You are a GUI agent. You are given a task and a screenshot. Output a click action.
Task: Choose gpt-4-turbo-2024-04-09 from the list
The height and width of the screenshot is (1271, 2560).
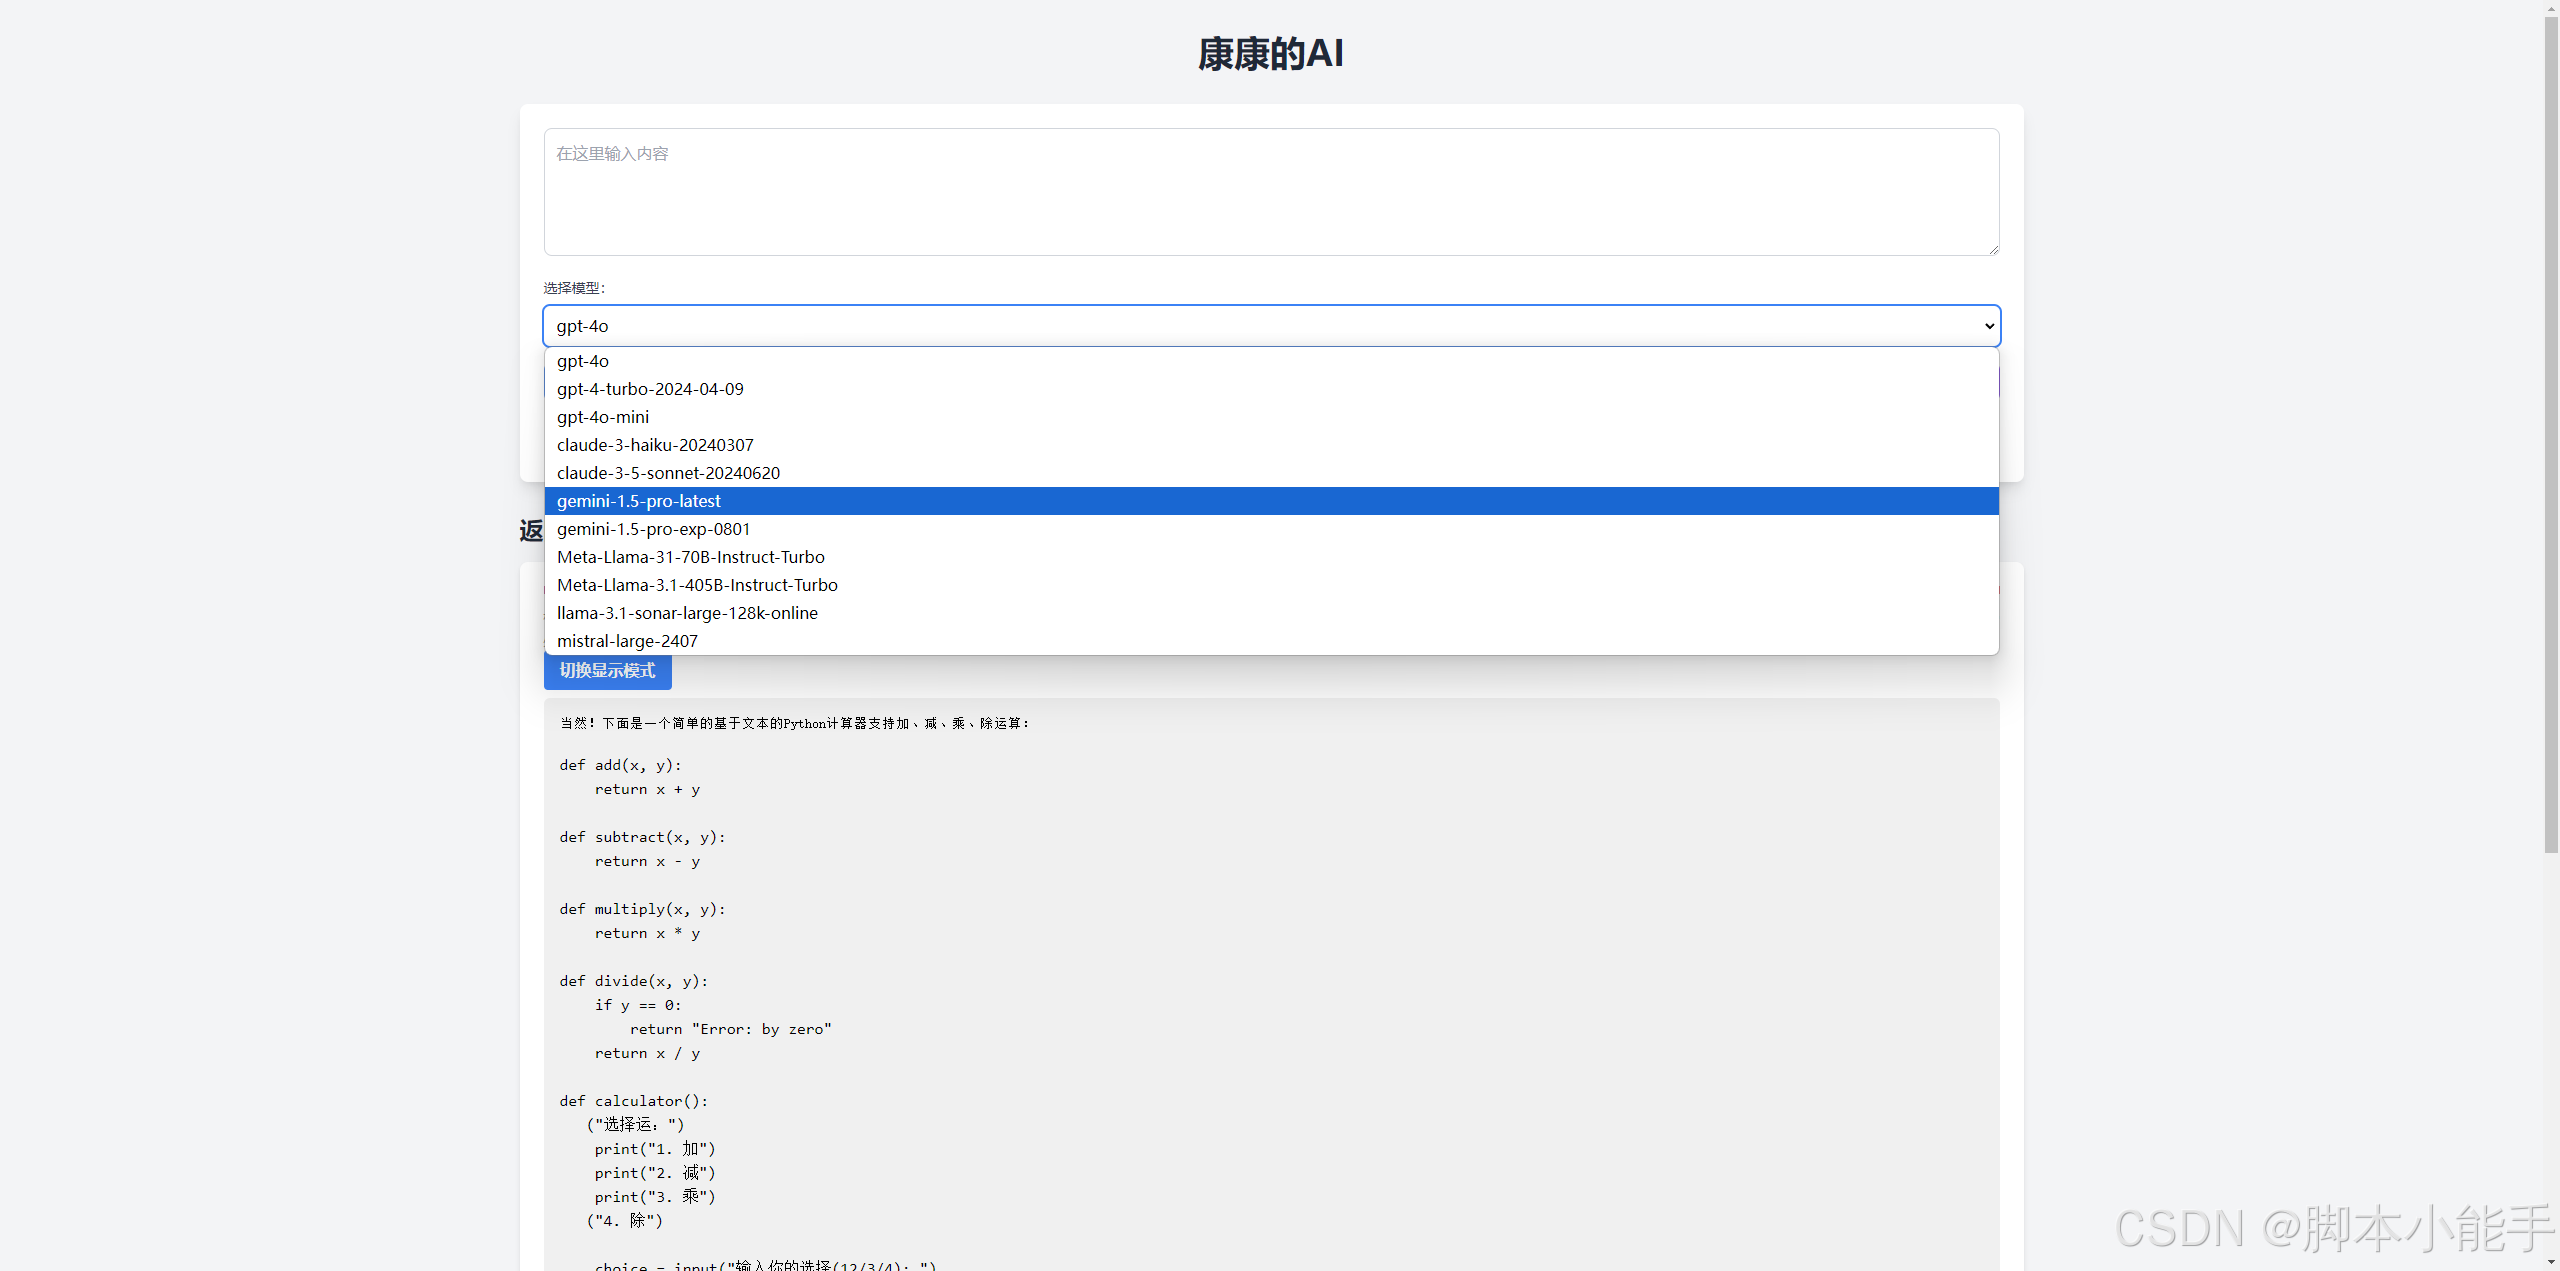click(650, 389)
